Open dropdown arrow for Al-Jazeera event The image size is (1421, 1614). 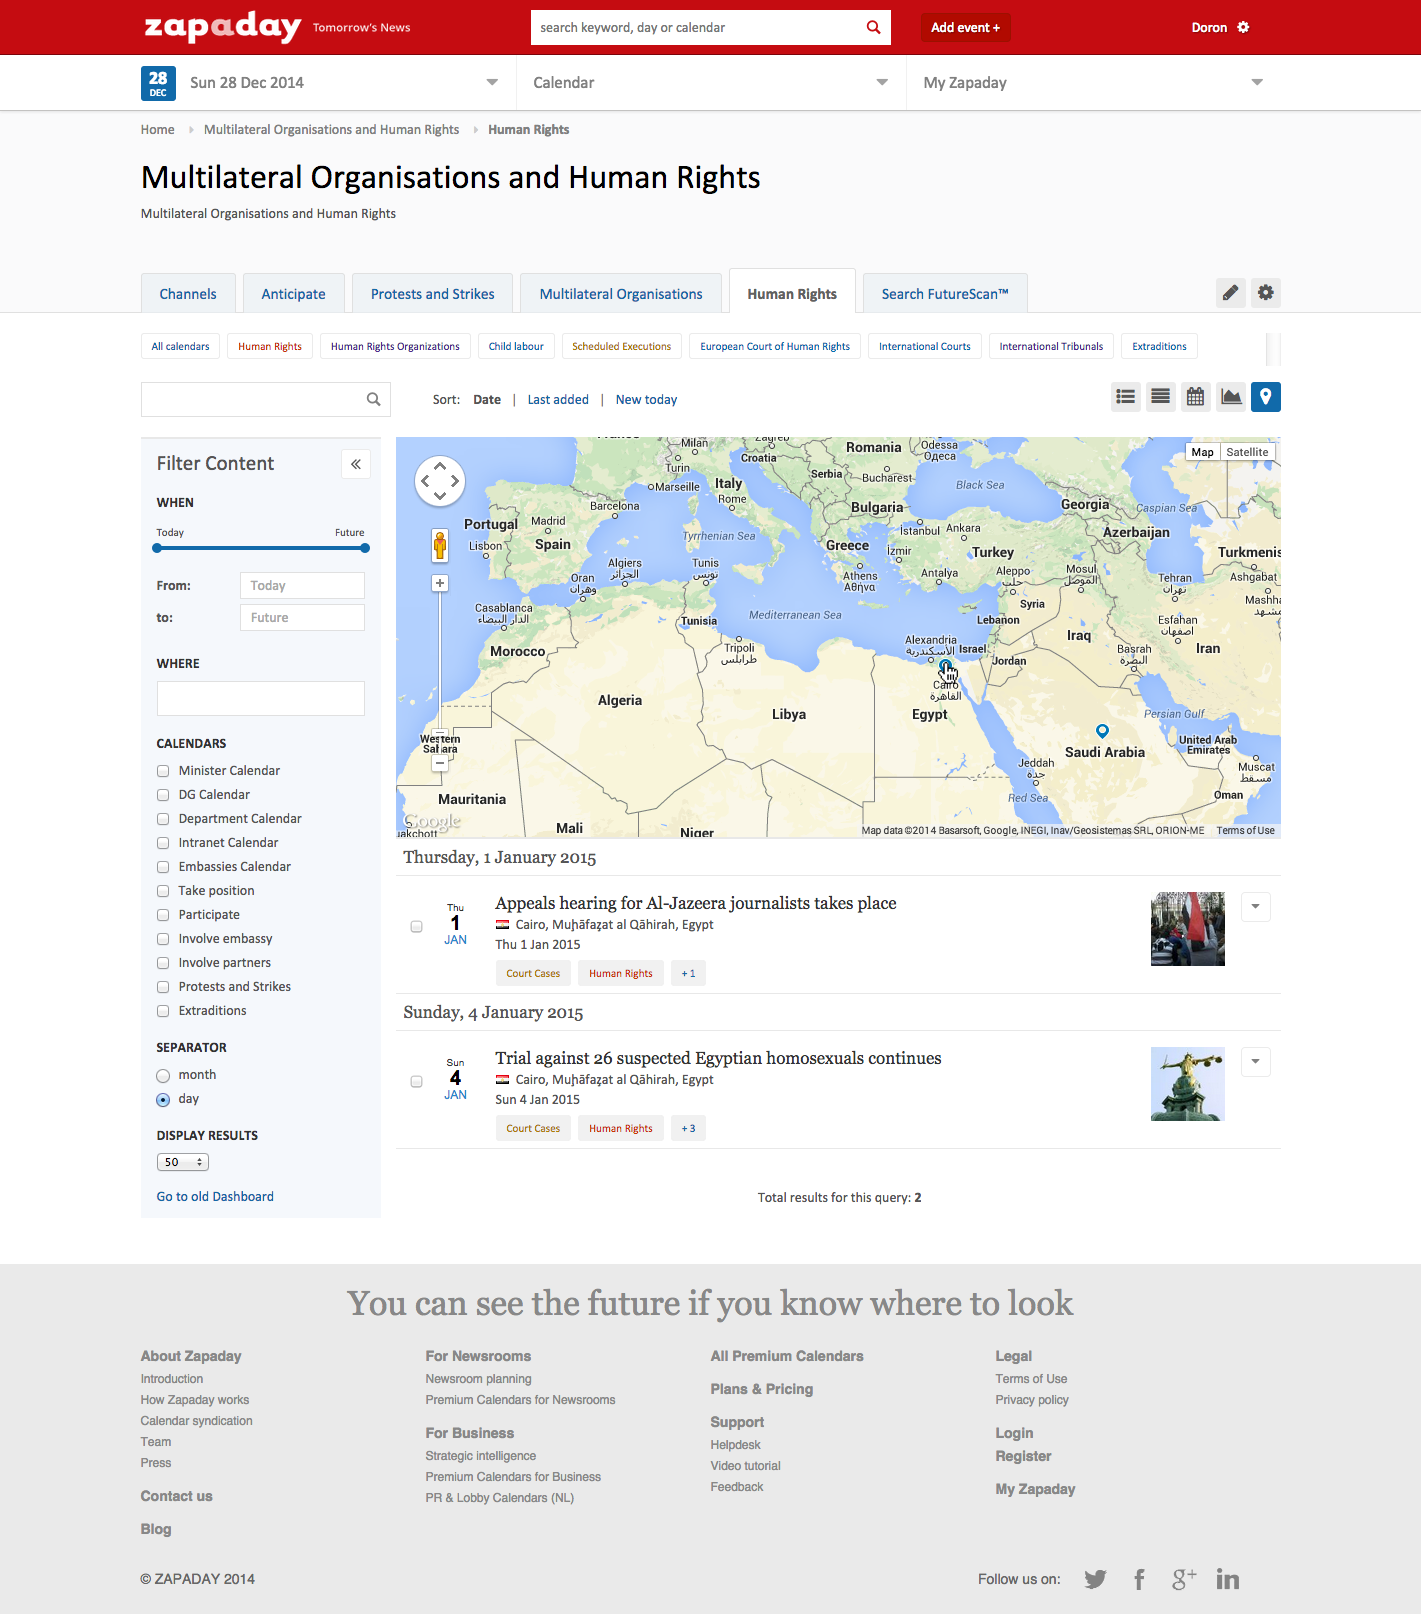tap(1255, 907)
